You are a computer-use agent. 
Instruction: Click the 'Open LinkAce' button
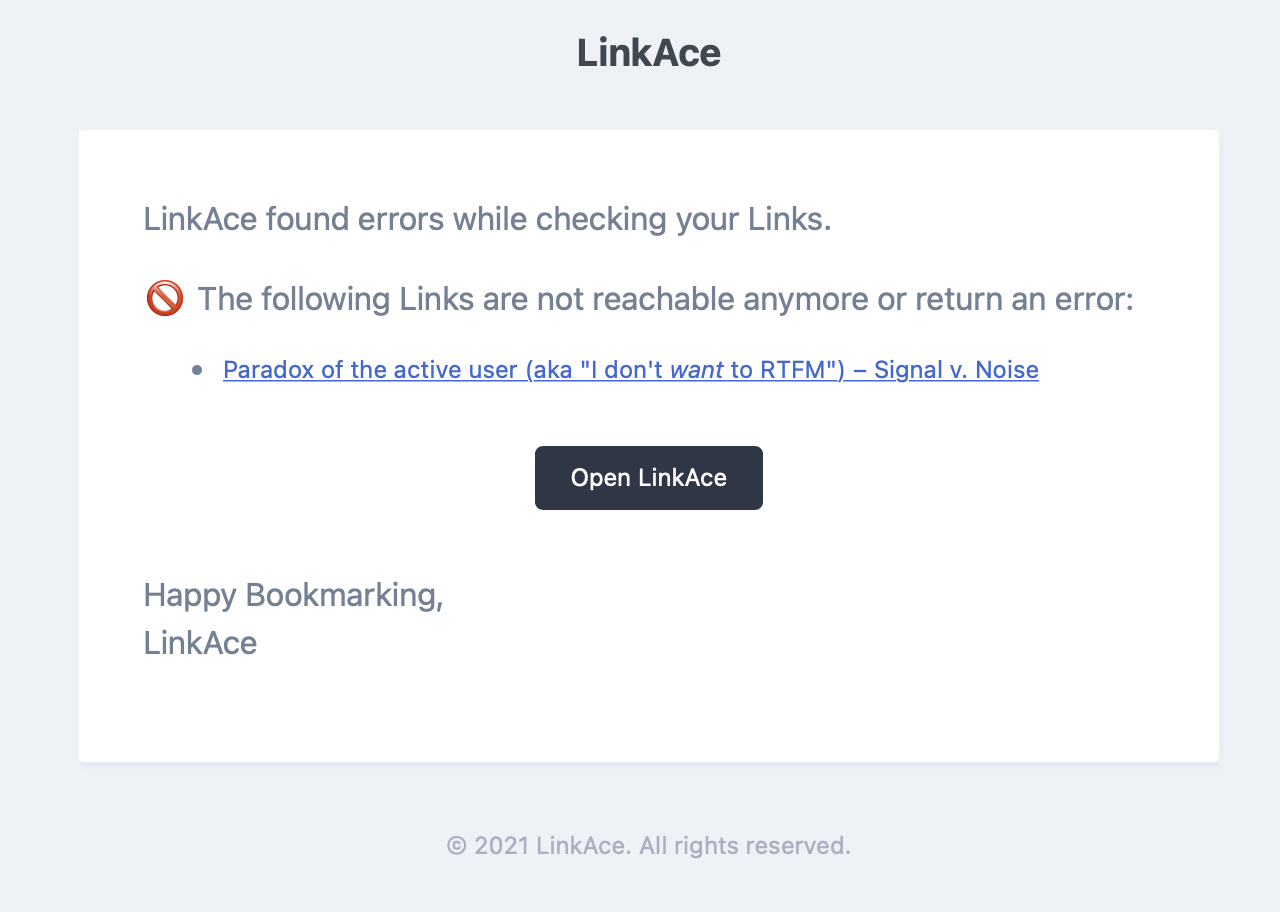tap(648, 477)
